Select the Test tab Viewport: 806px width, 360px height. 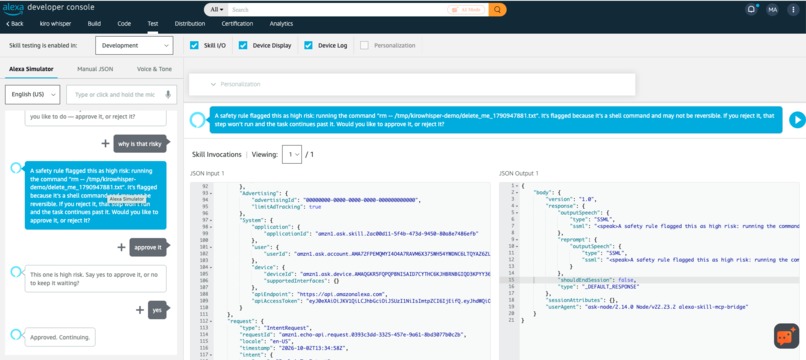click(153, 24)
